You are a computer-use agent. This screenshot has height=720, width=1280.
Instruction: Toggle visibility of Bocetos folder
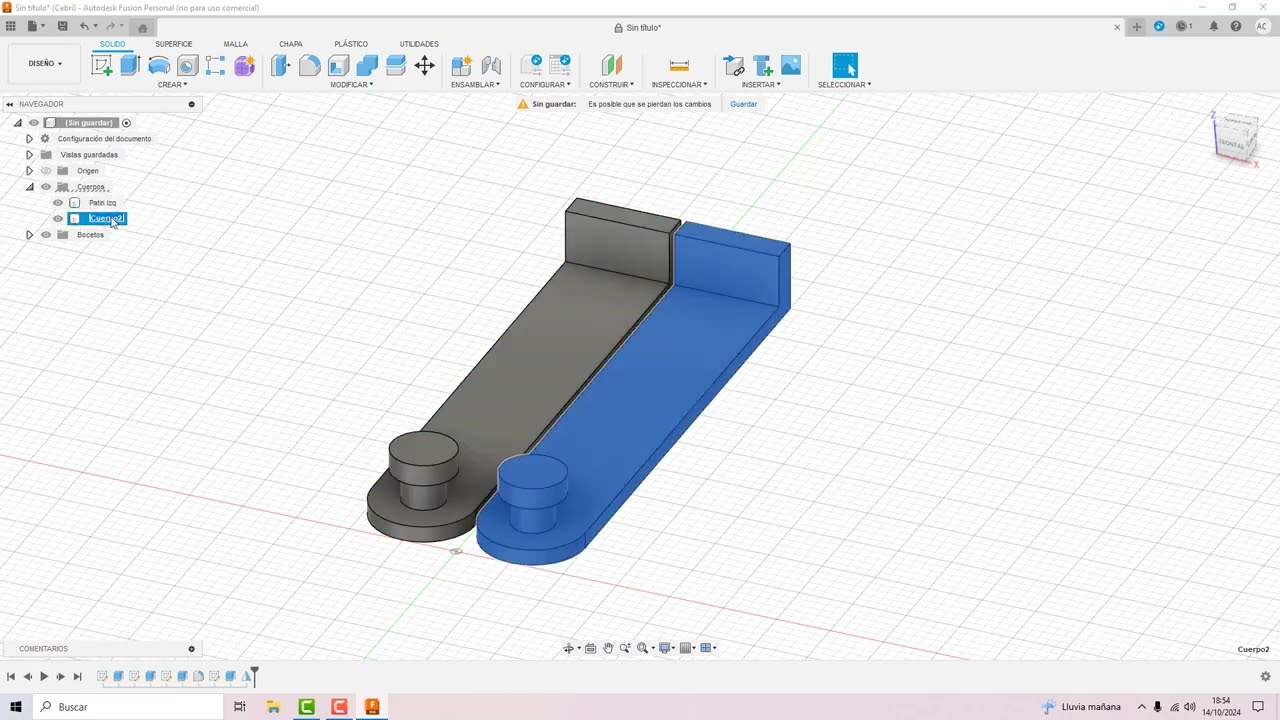coord(46,235)
